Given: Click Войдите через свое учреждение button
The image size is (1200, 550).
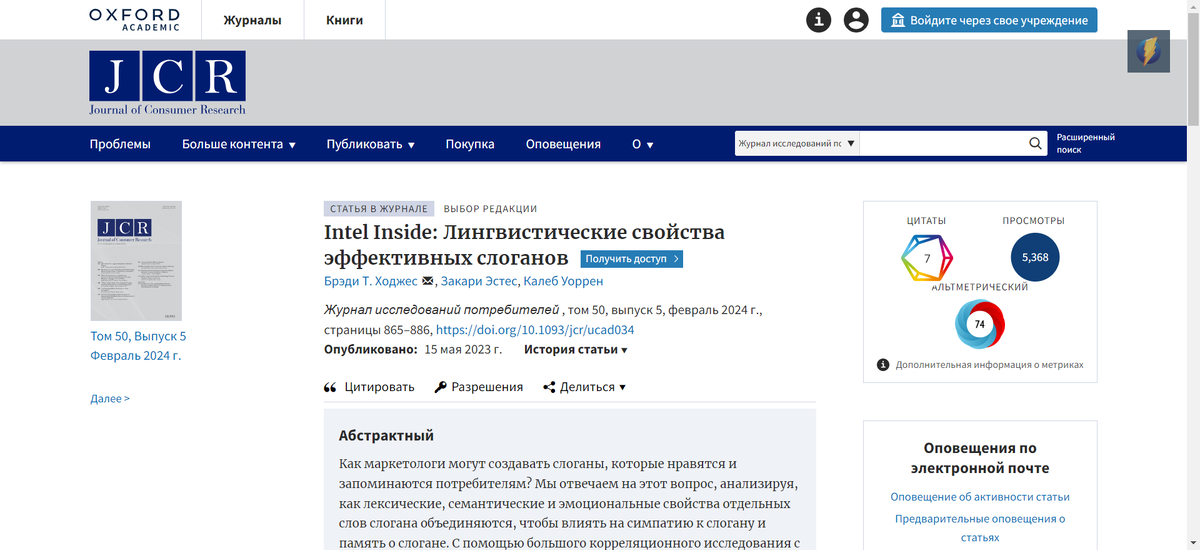Looking at the screenshot, I should [x=989, y=20].
